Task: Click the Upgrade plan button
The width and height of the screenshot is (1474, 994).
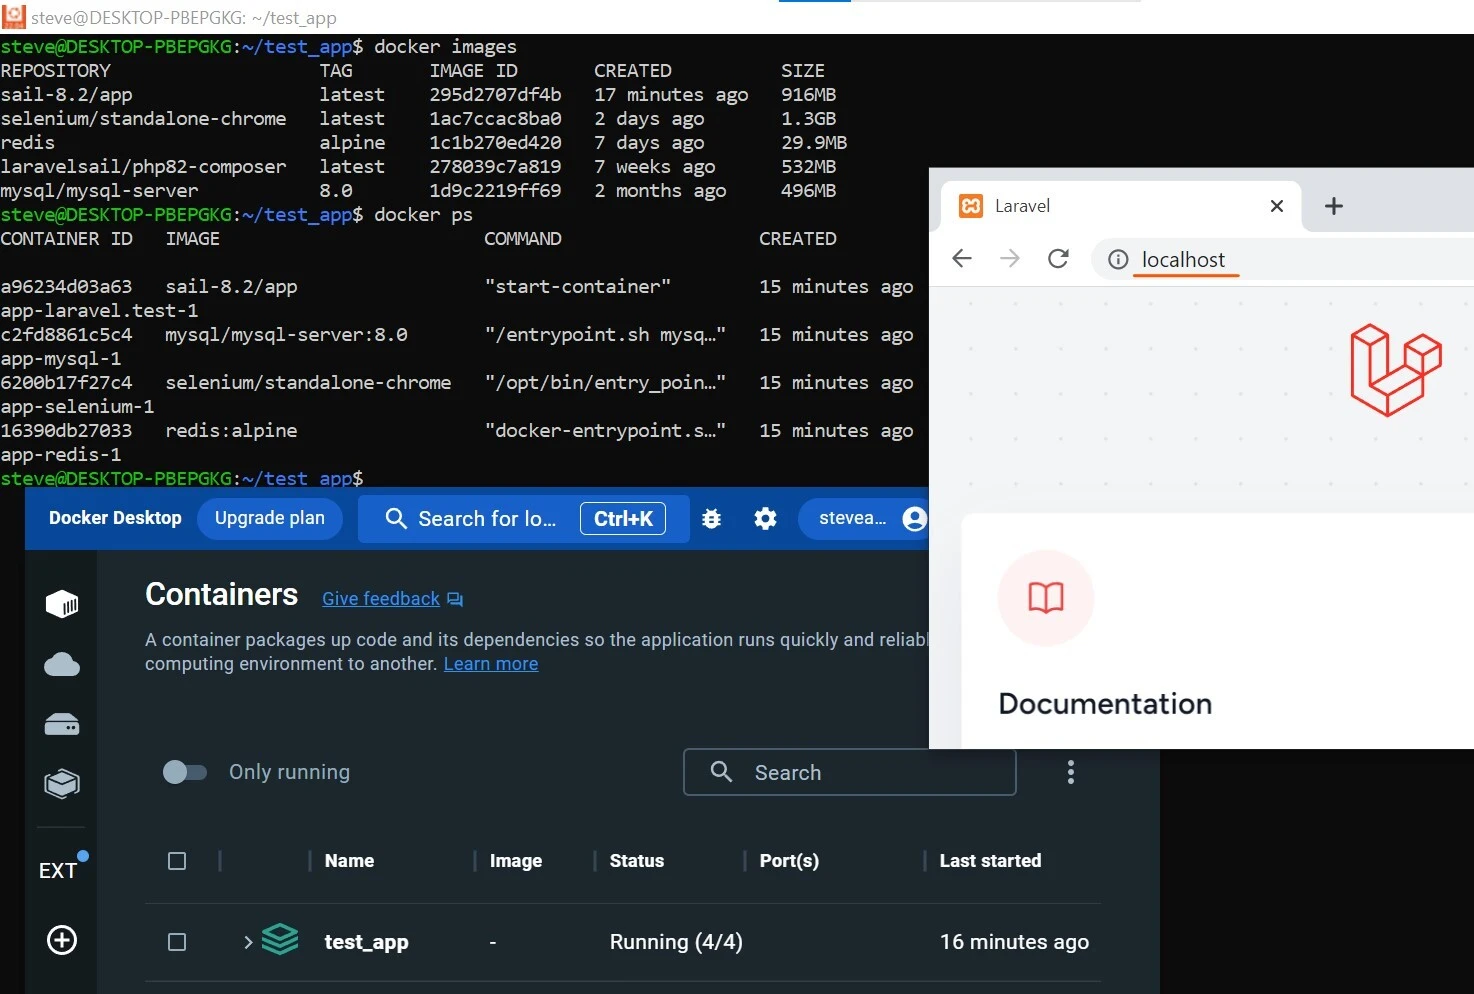Action: tap(269, 518)
